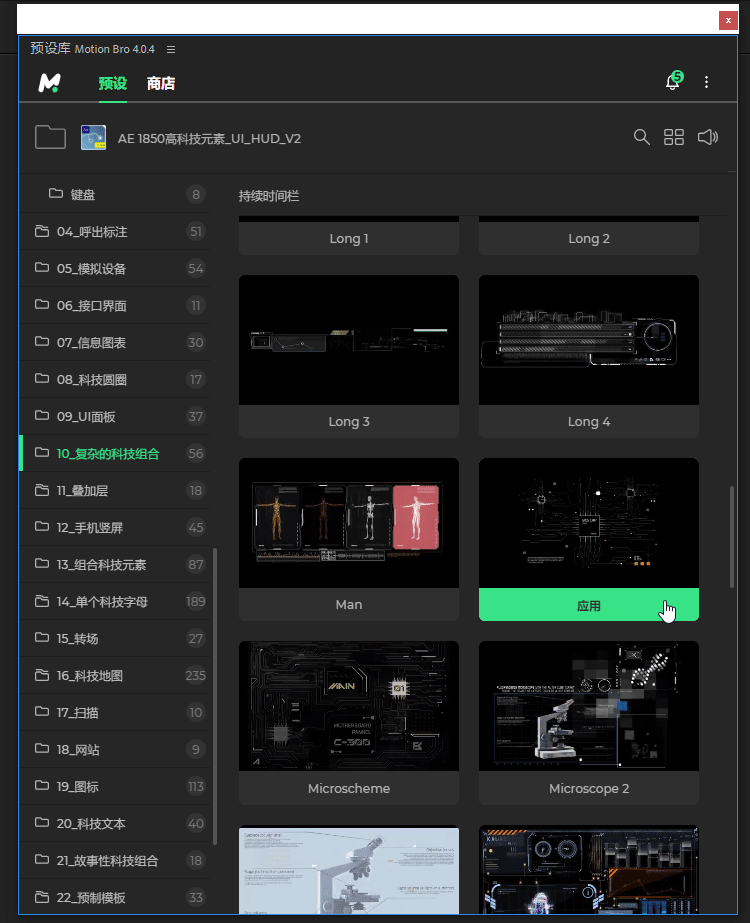Select the orange HUD dashboard preset thumbnail
750x923 pixels.
coord(589,870)
